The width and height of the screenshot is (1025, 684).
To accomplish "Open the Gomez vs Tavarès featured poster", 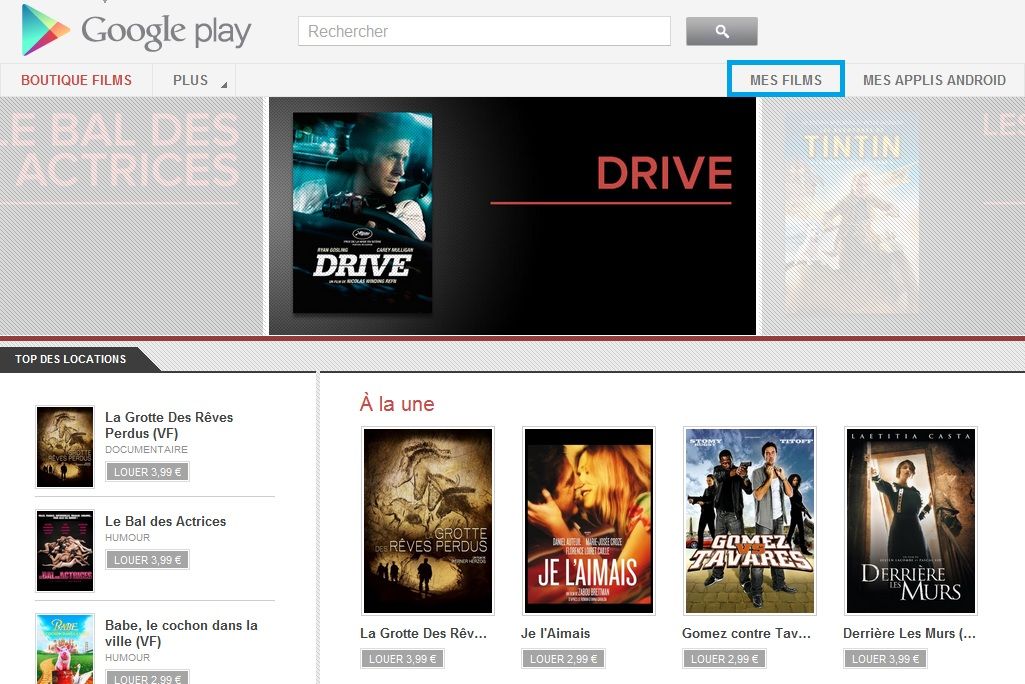I will click(x=750, y=521).
